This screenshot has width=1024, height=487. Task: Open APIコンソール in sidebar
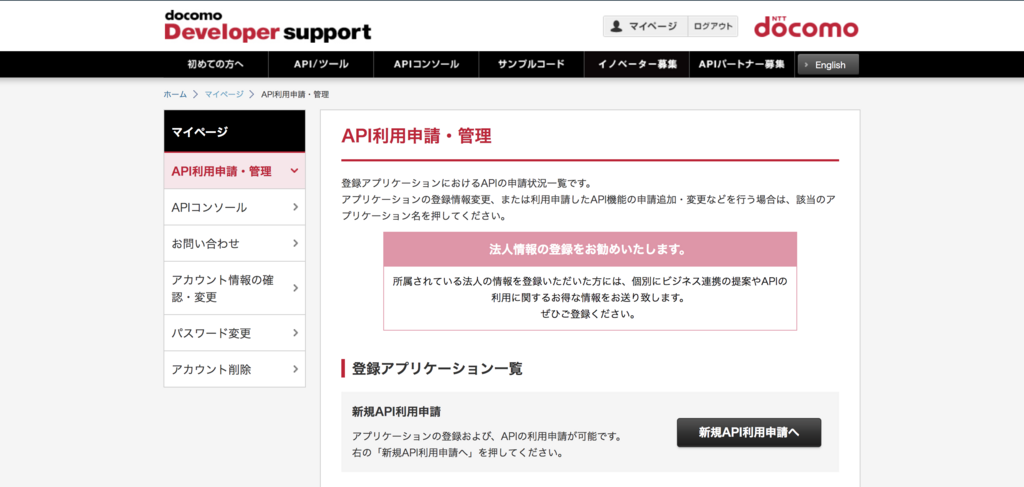234,208
